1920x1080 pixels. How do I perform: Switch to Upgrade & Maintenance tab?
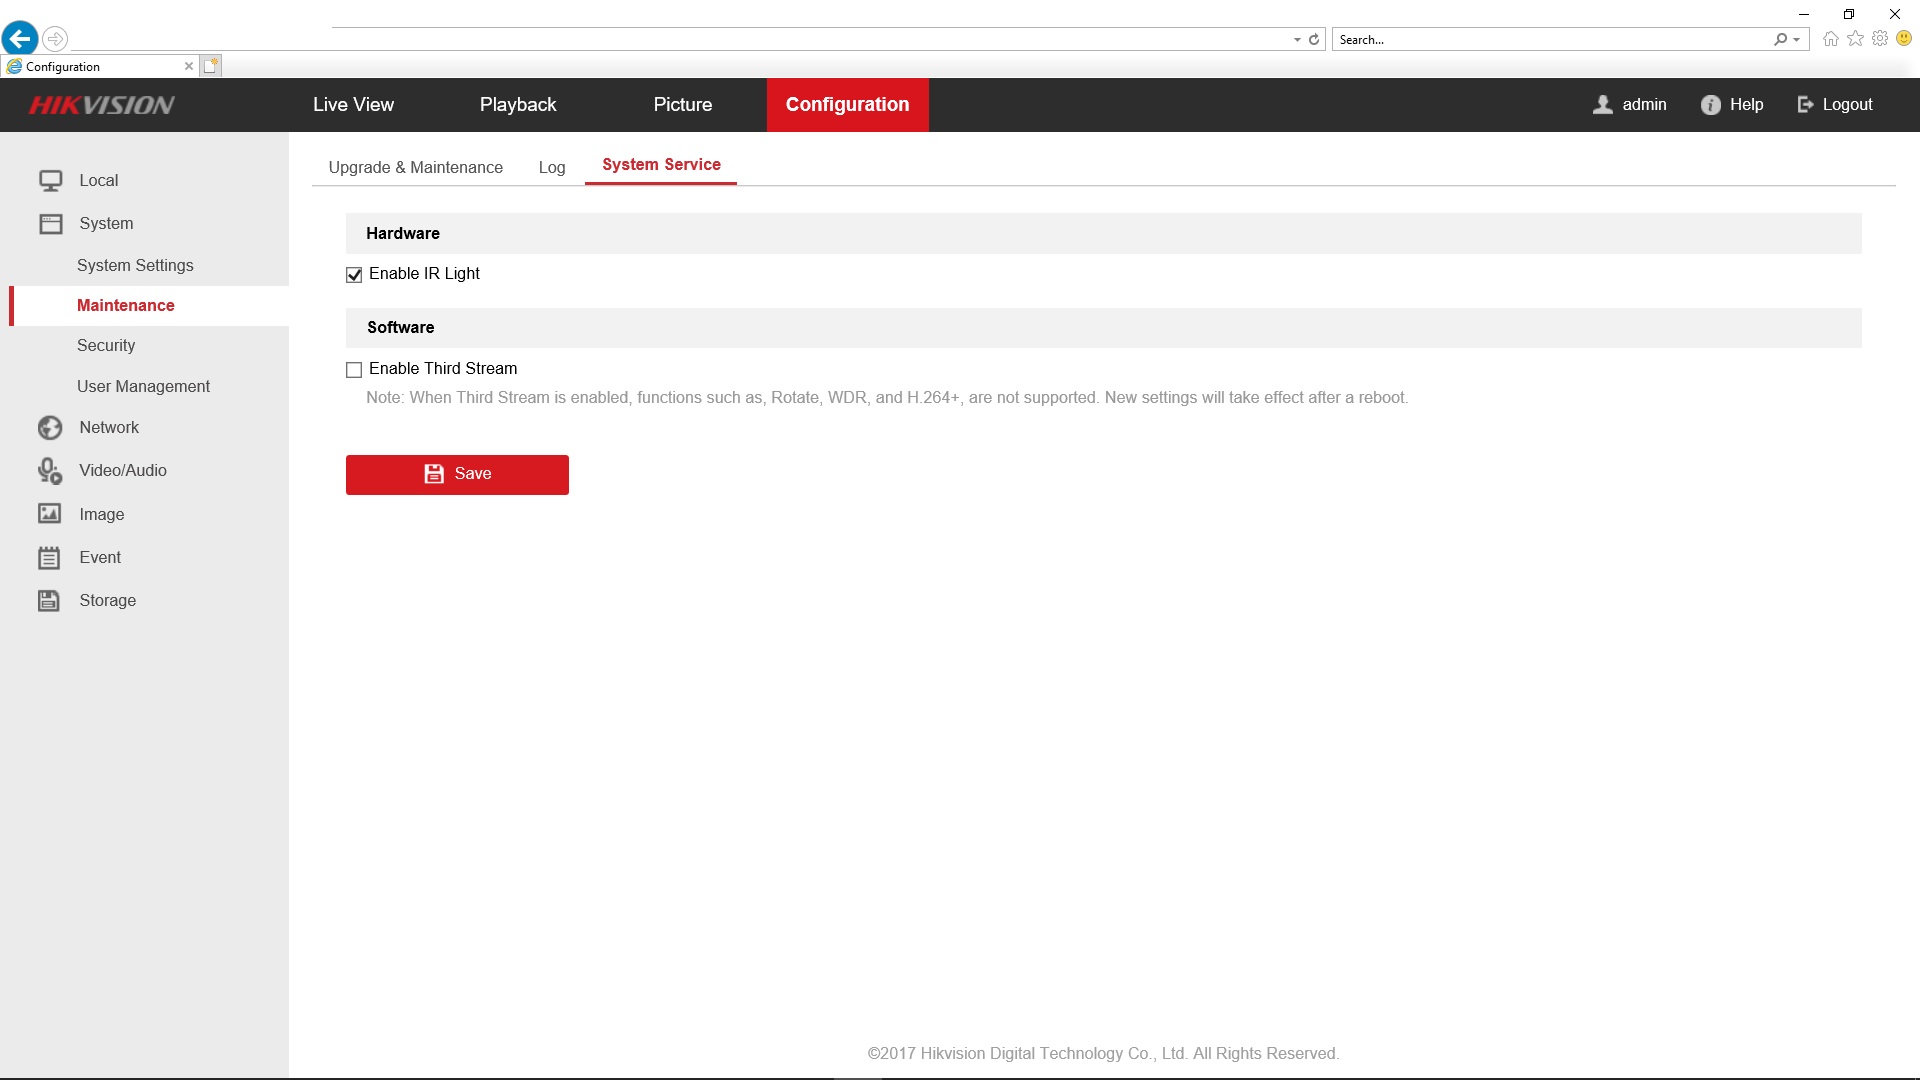pos(415,168)
